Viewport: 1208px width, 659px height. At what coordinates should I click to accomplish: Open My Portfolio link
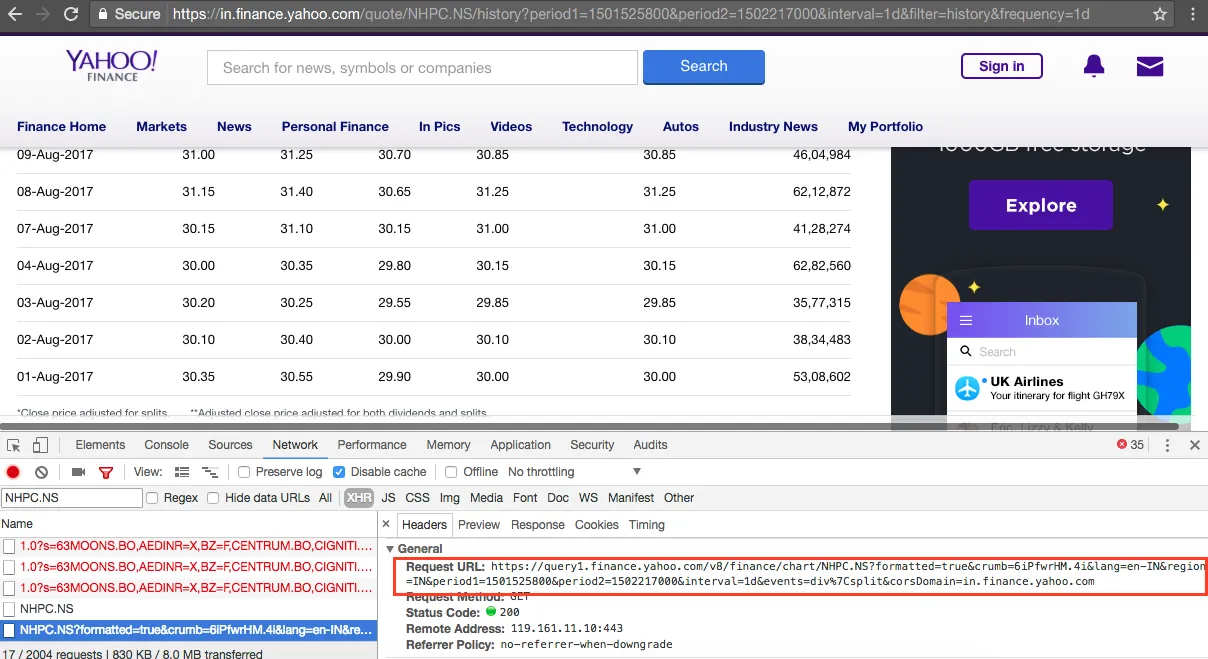click(x=886, y=127)
